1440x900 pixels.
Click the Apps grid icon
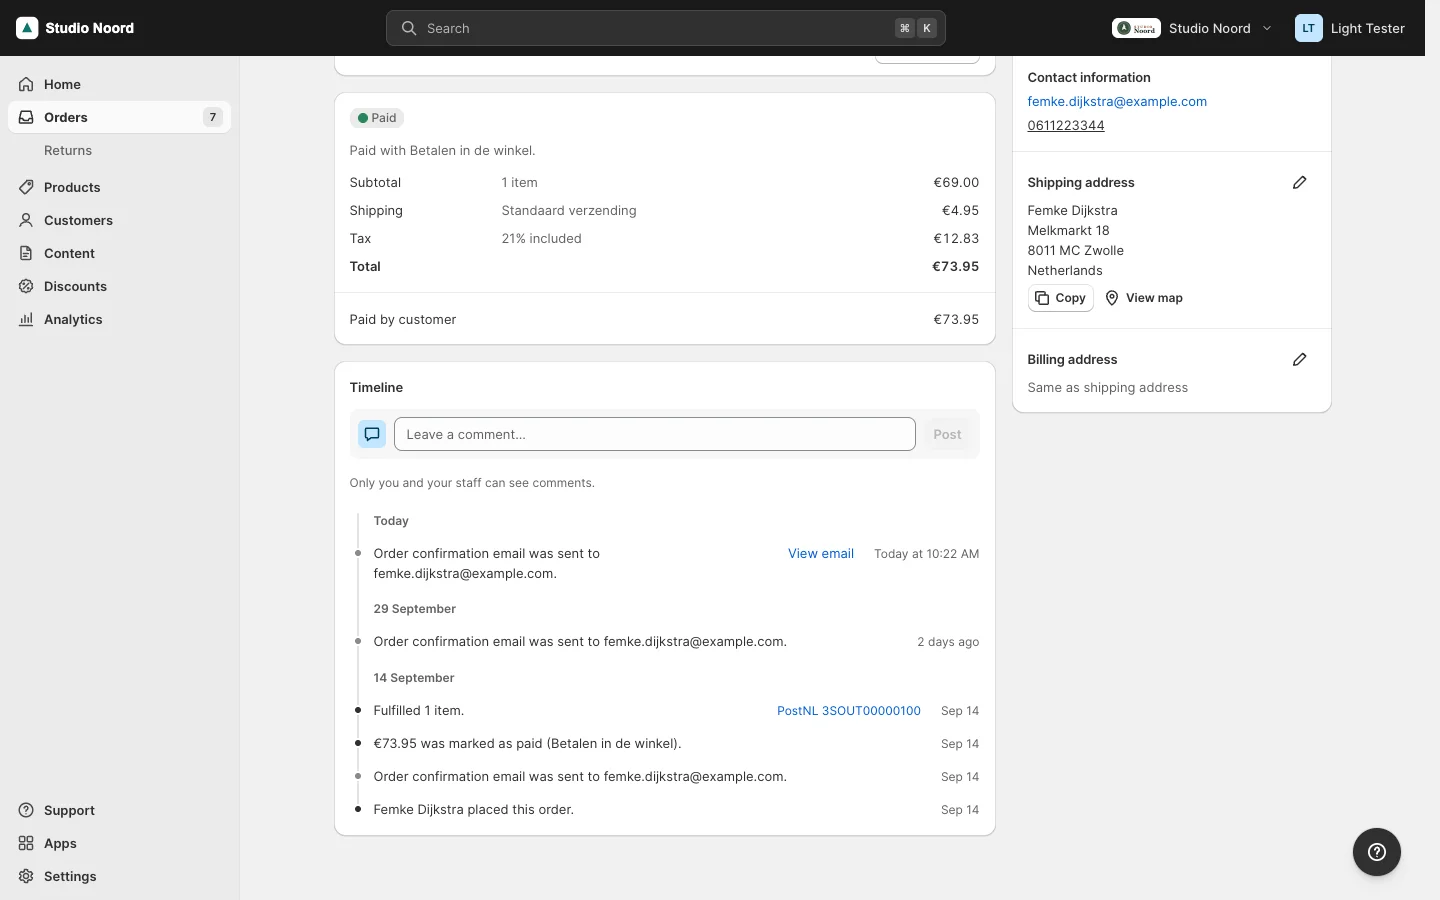(26, 843)
